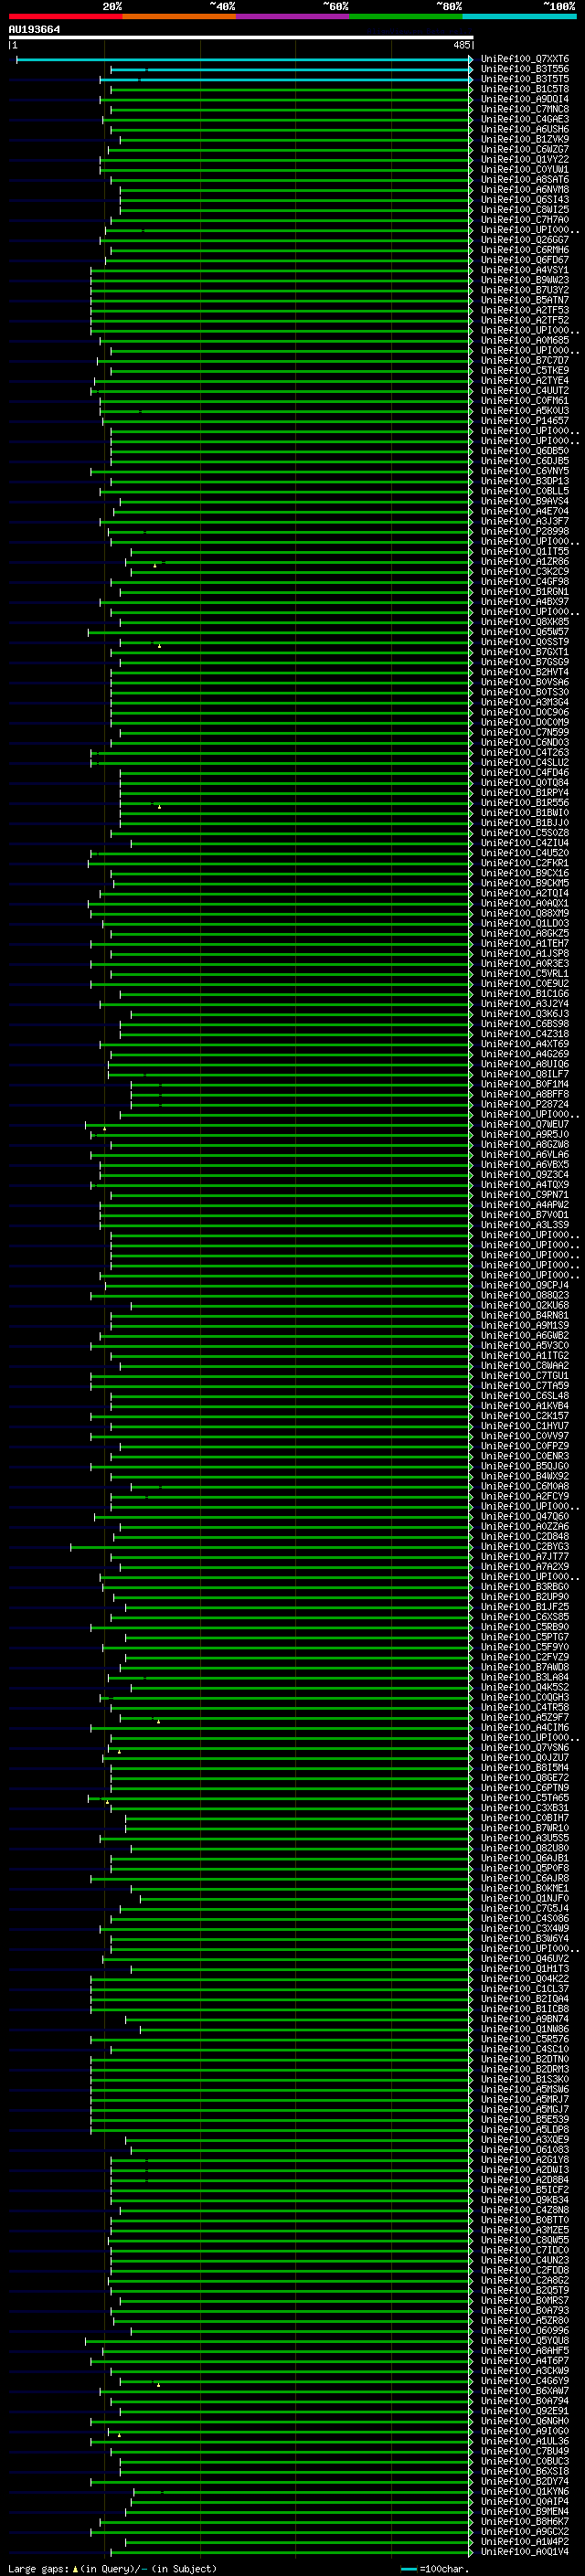The width and height of the screenshot is (585, 2576).
Task: Click the UniRef100_B2DY74 label
Action: (525, 2481)
